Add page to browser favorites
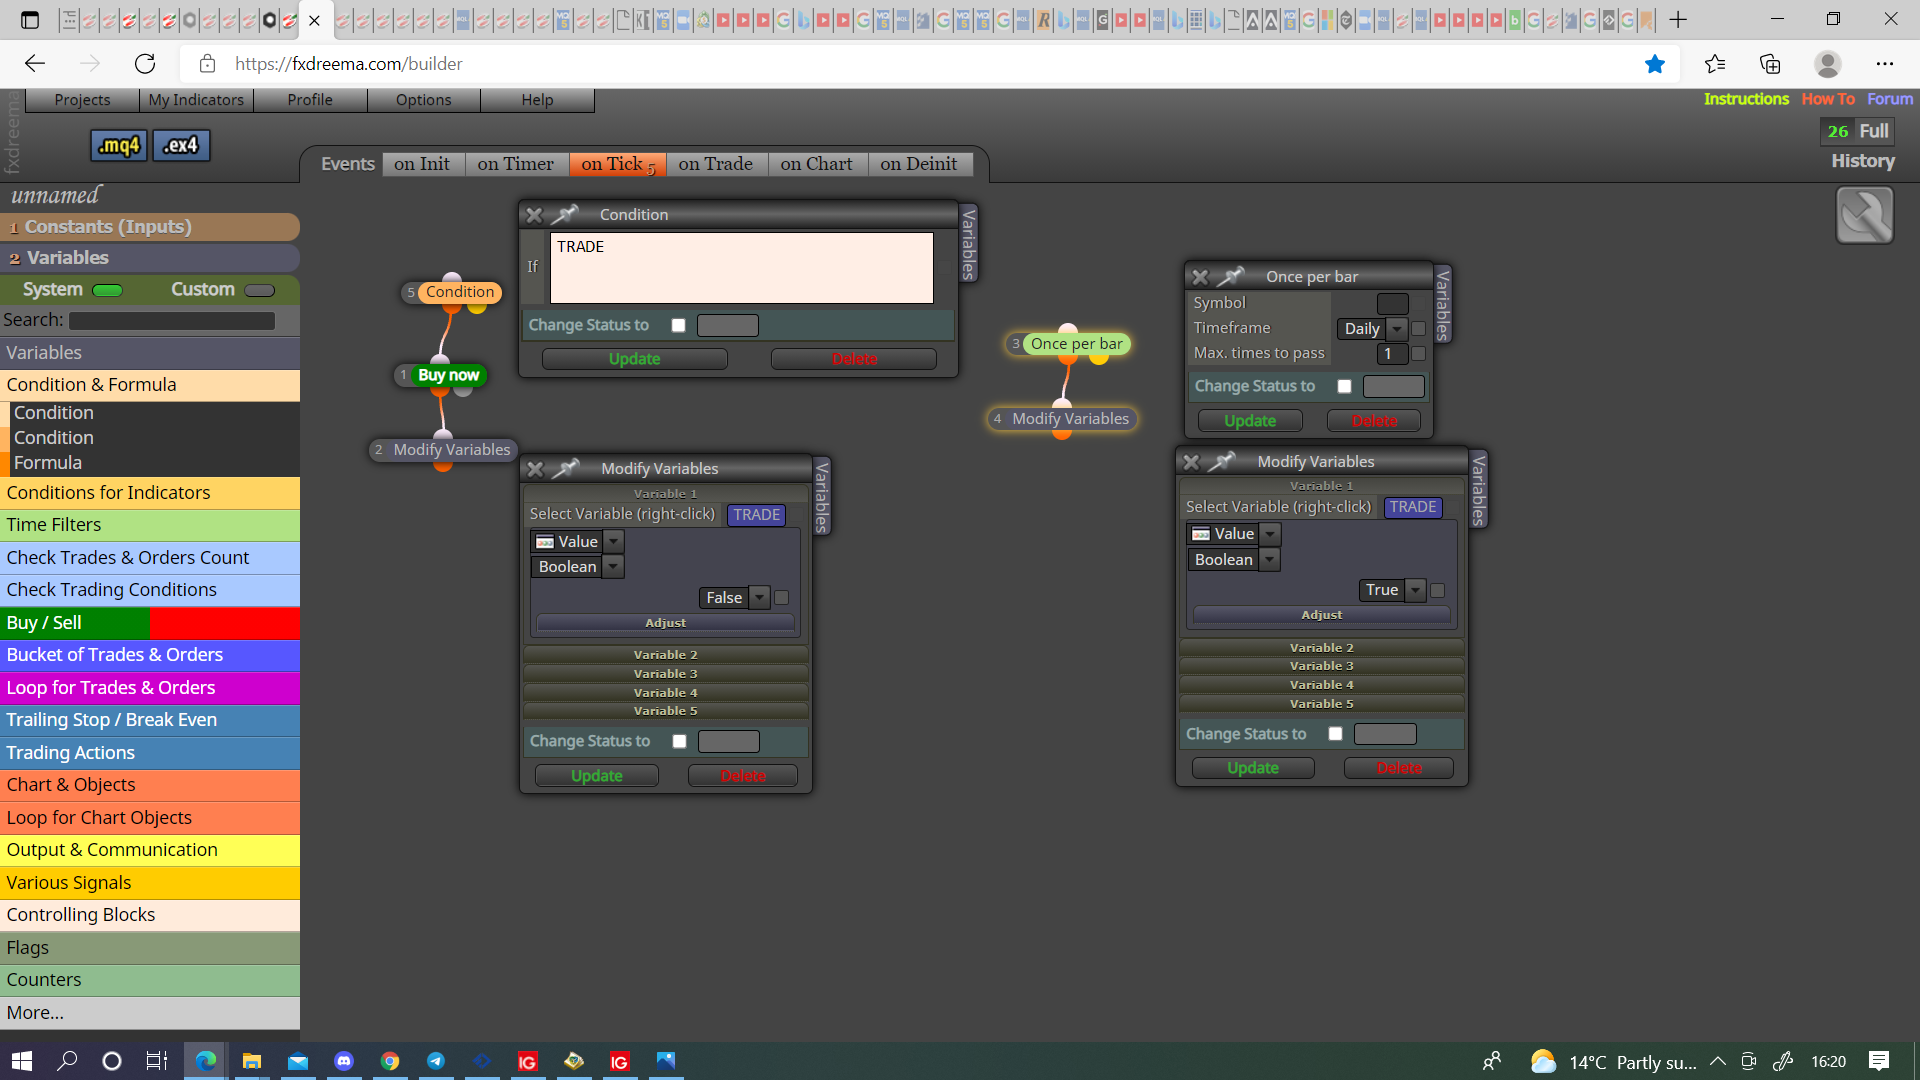Viewport: 1920px width, 1080px height. 1655,64
